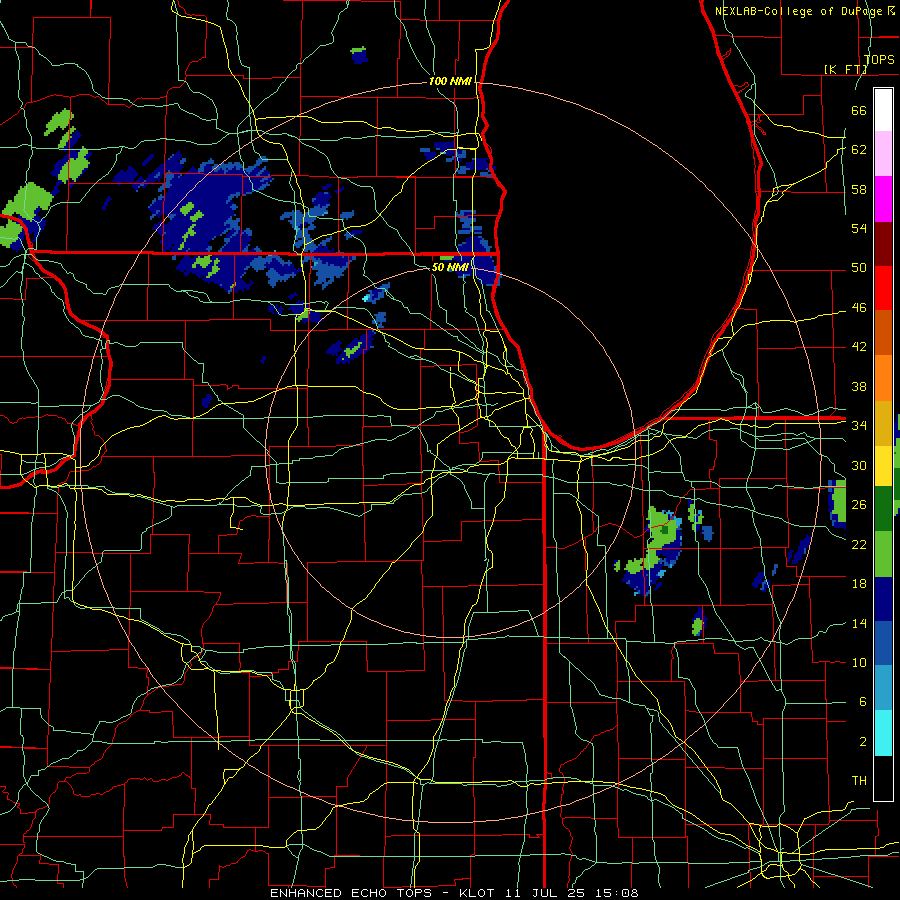Viewport: 900px width, 900px height.
Task: Select the dark orange legend segment
Action: (883, 333)
